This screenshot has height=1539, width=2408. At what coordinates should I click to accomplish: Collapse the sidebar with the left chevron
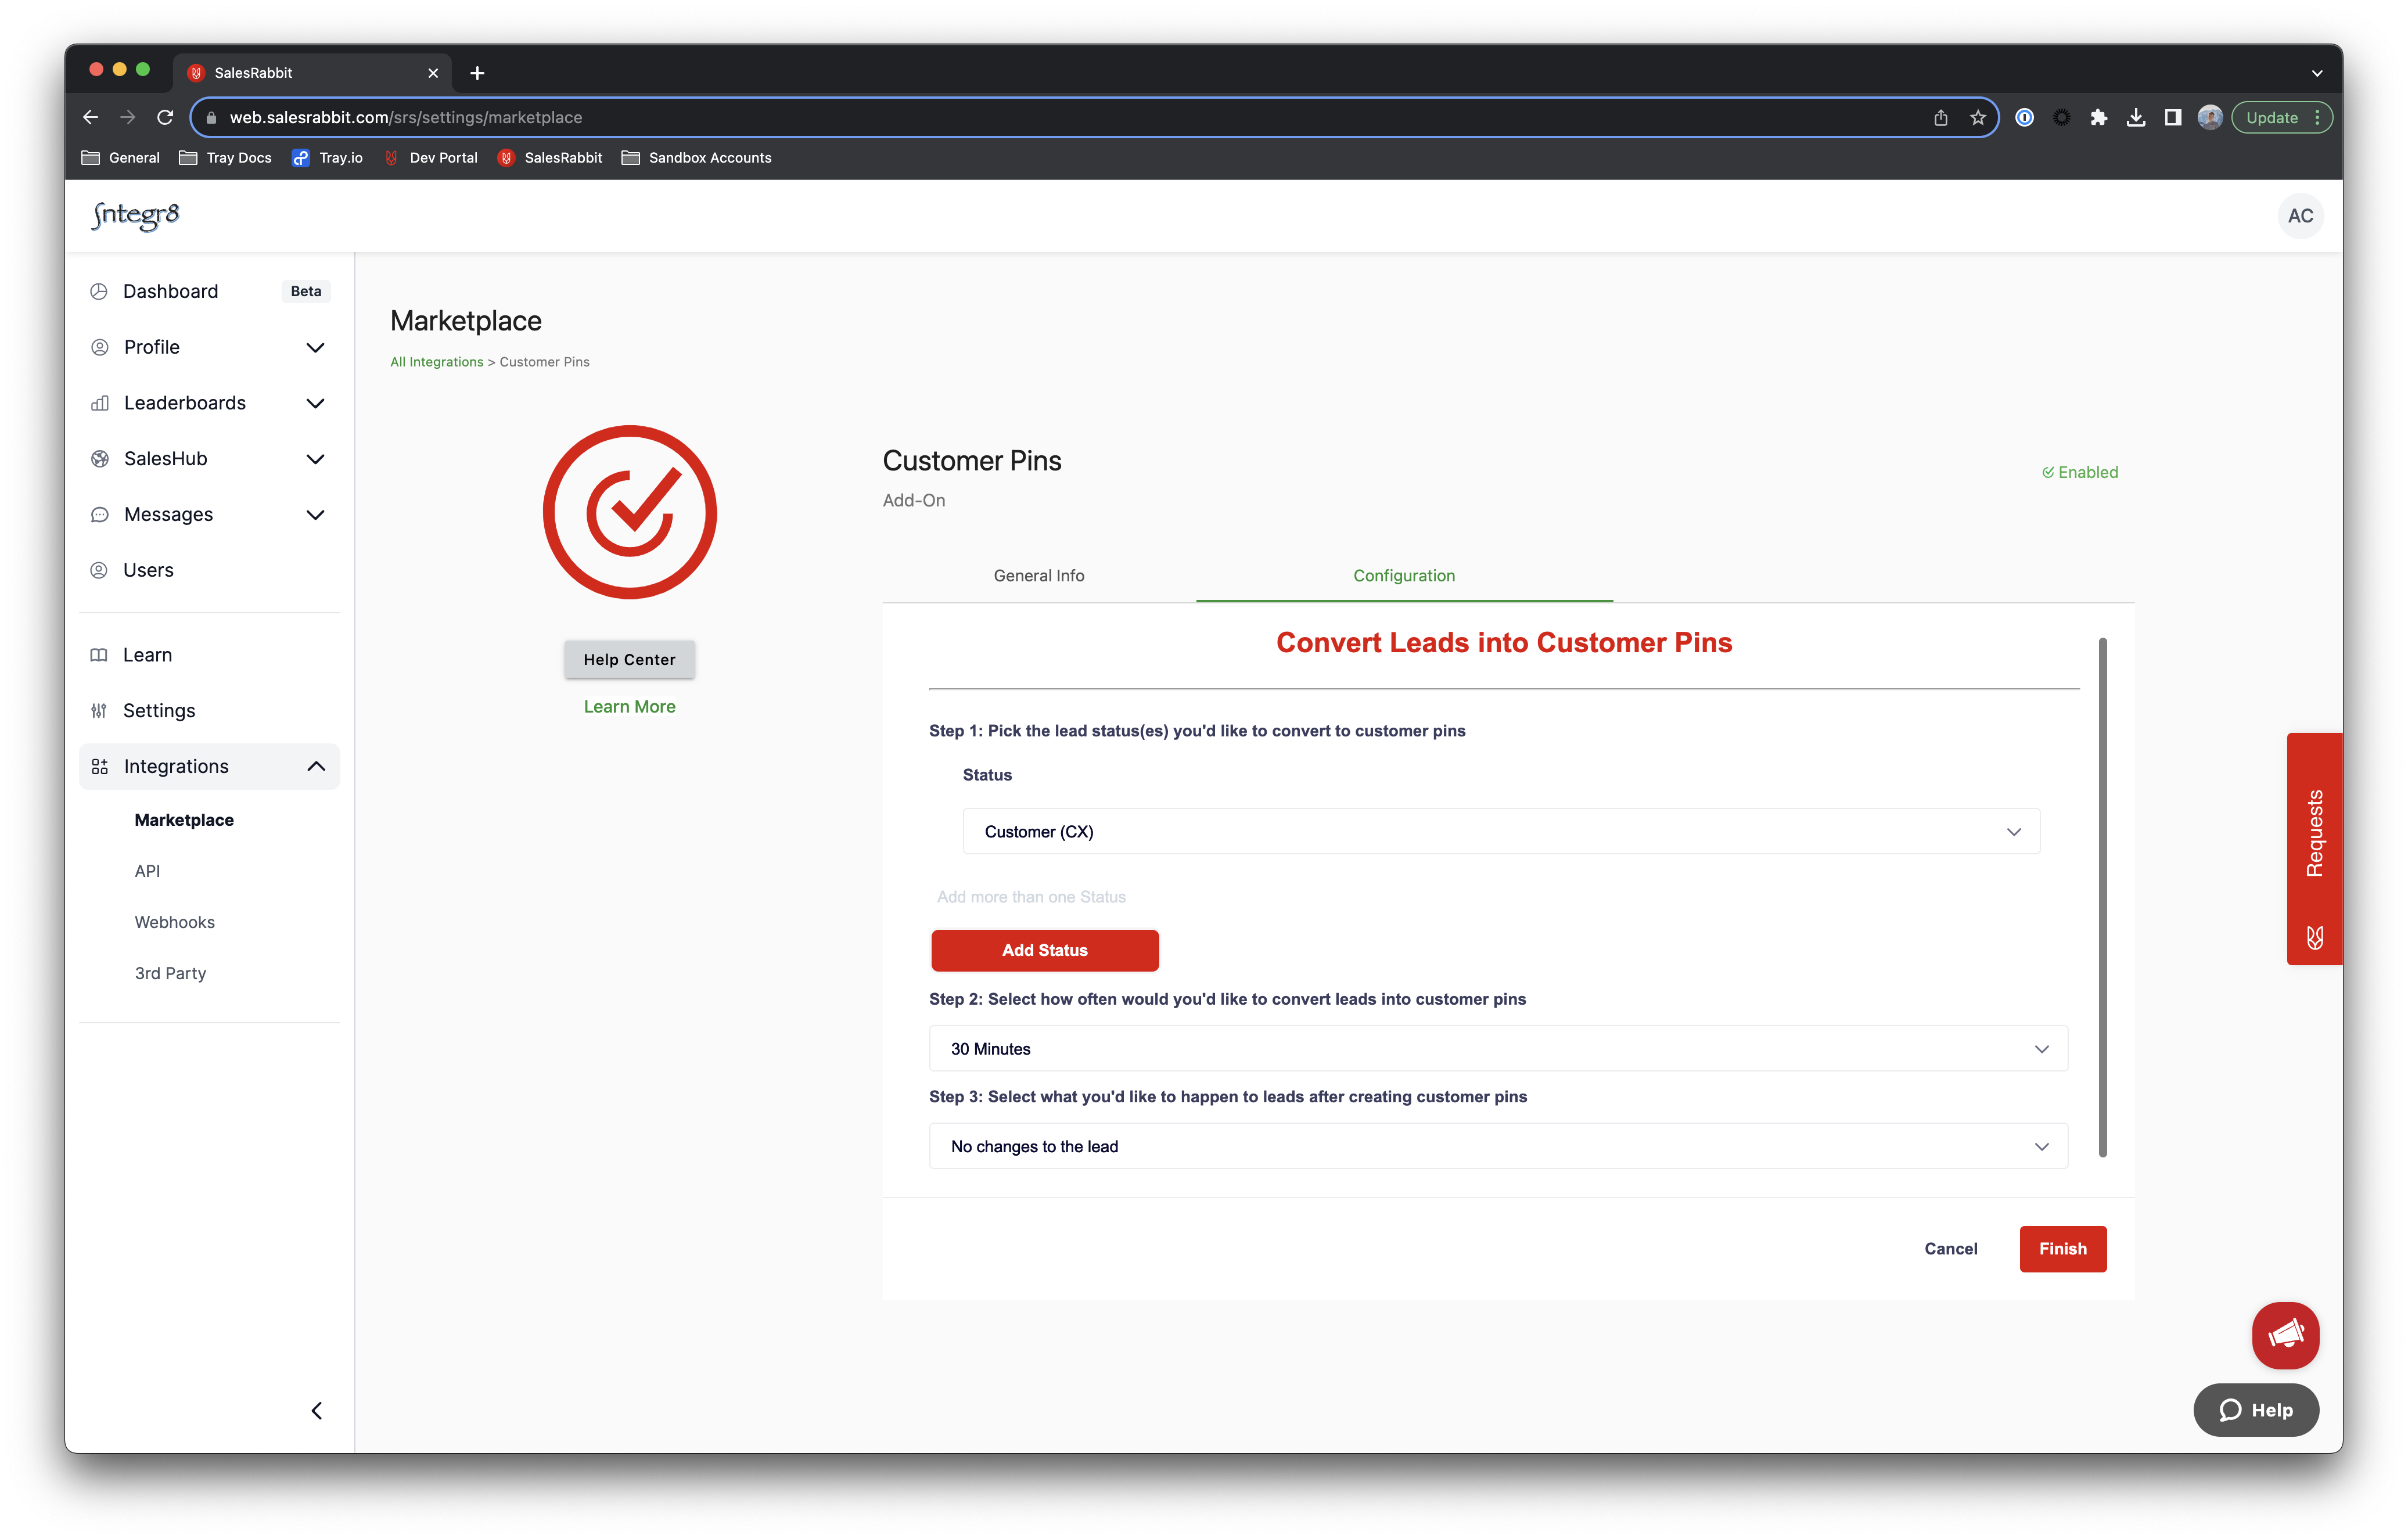pos(316,1410)
